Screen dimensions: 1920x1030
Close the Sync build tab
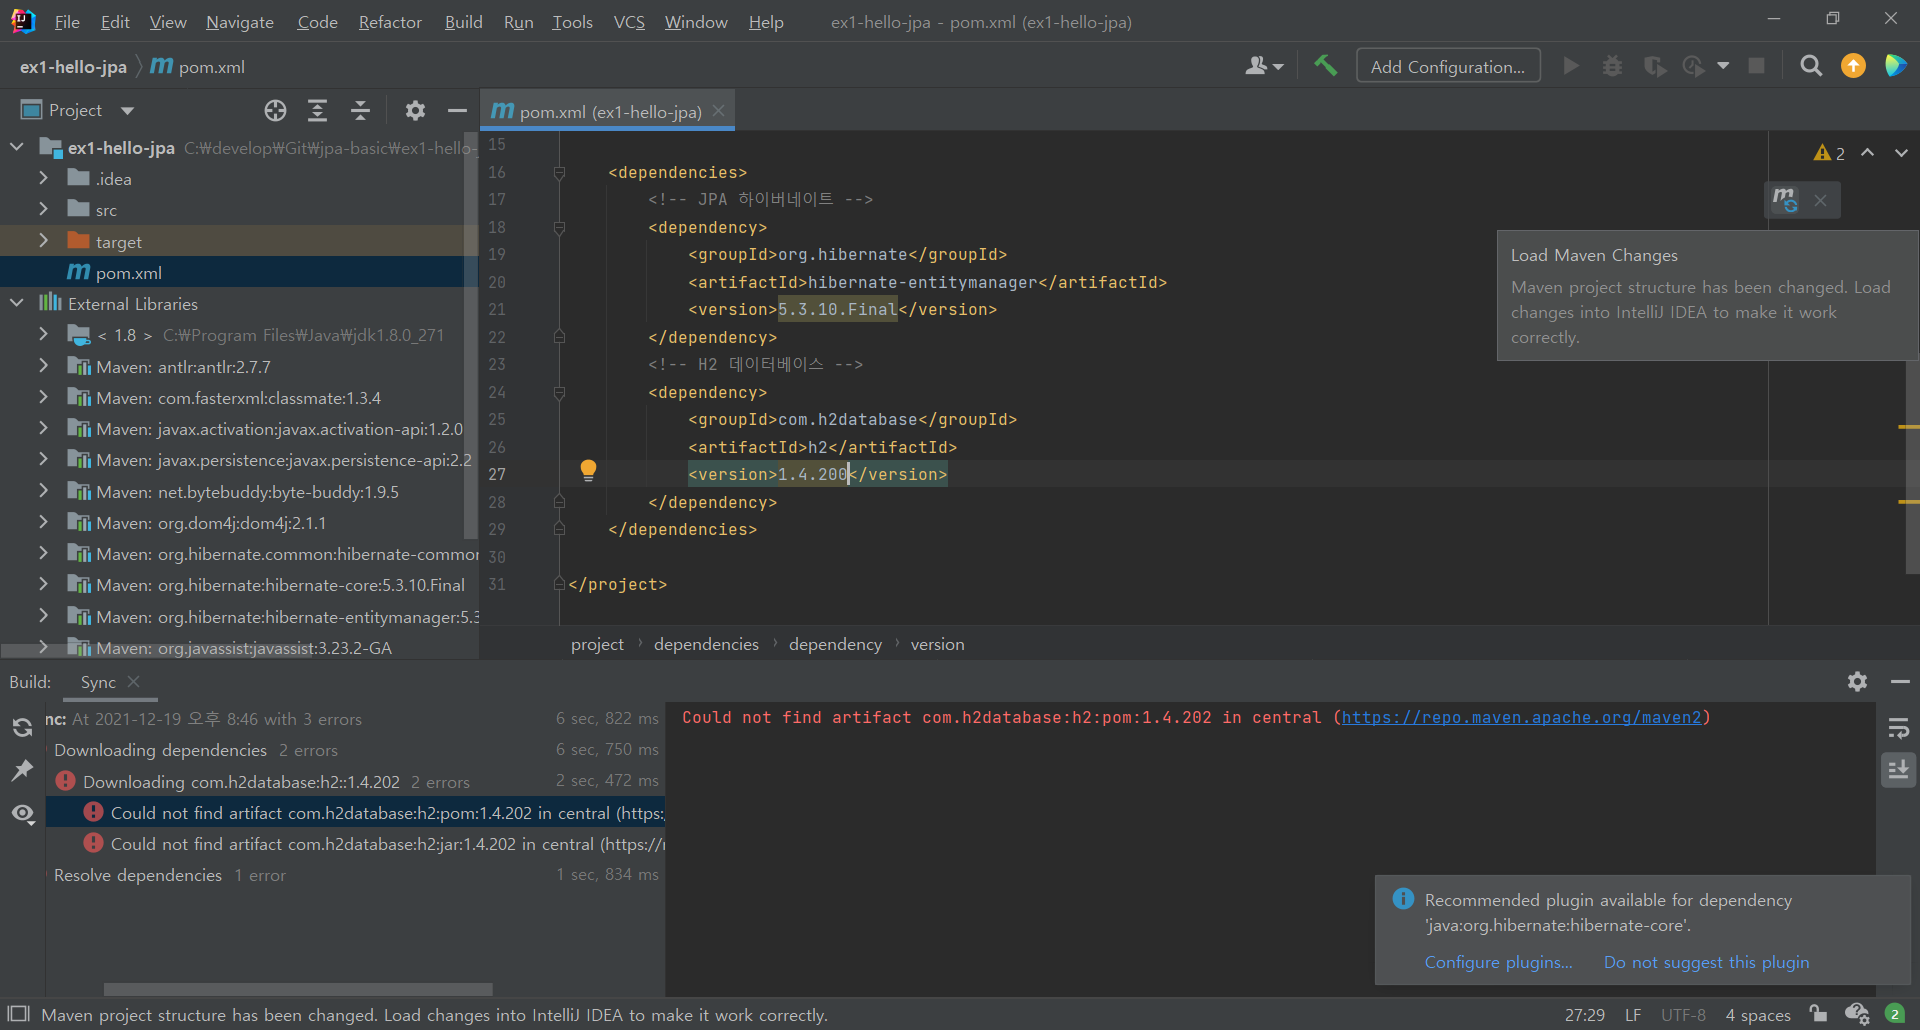pyautogui.click(x=134, y=681)
